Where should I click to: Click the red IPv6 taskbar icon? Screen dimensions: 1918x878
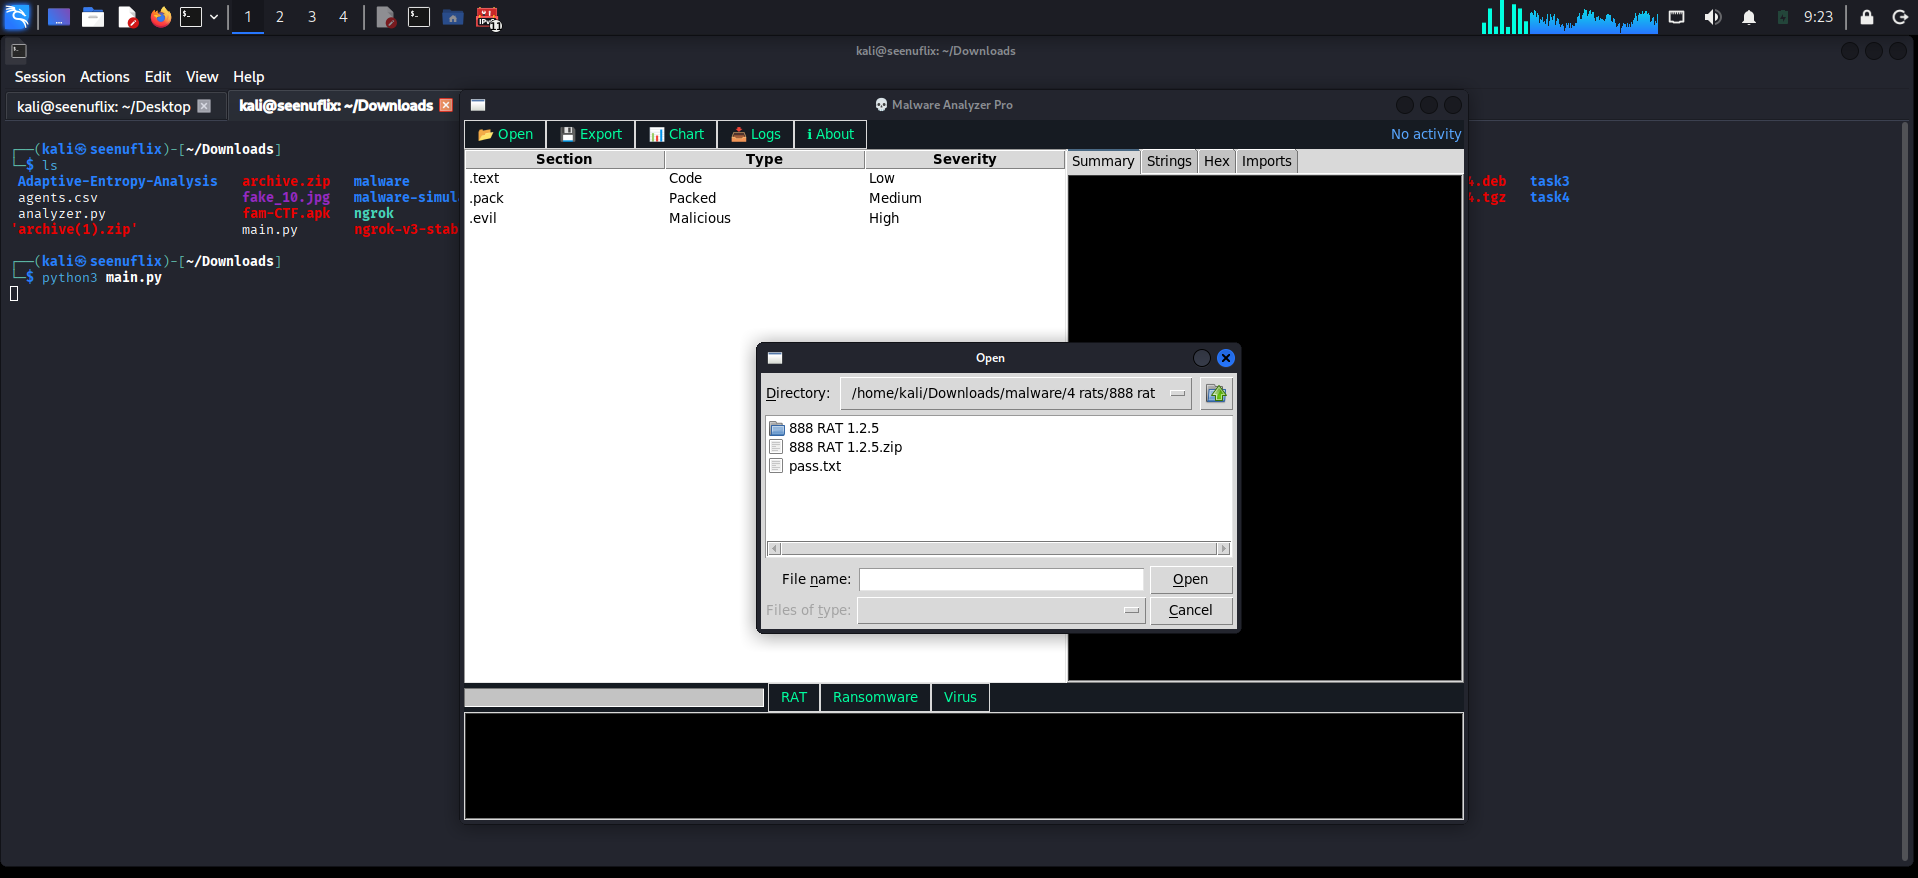pos(488,18)
